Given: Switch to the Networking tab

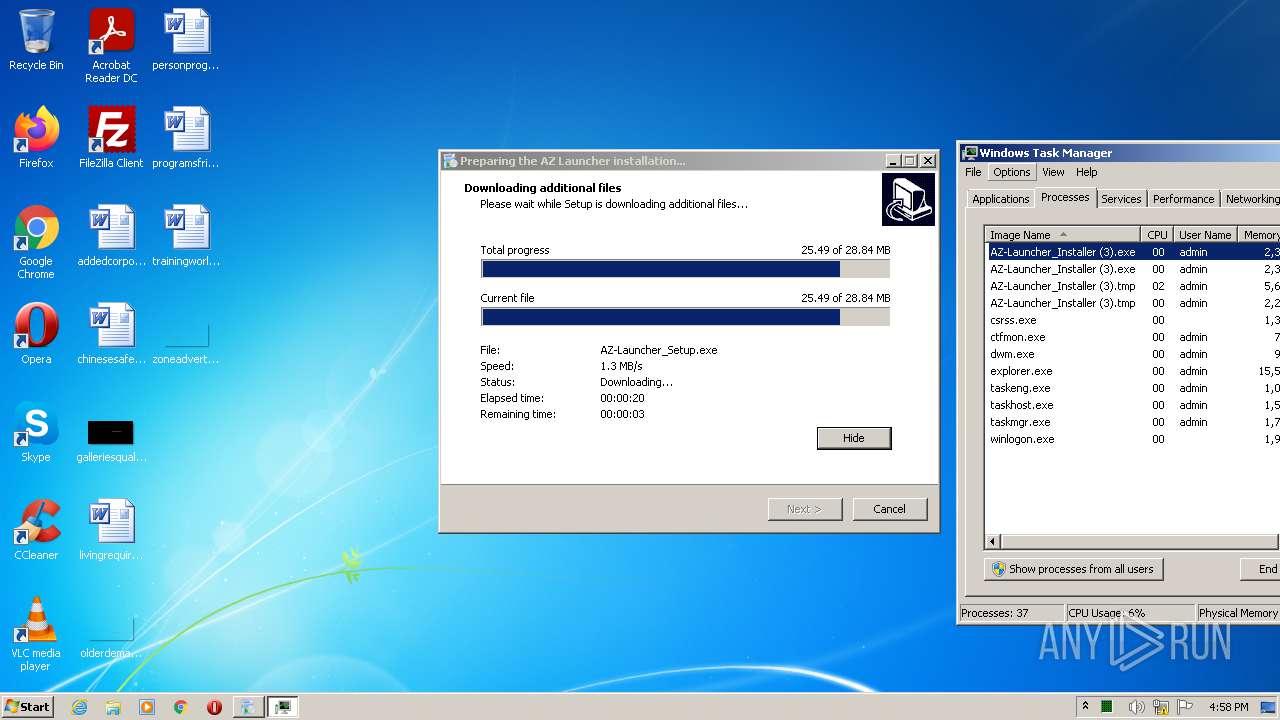Looking at the screenshot, I should click(1251, 199).
